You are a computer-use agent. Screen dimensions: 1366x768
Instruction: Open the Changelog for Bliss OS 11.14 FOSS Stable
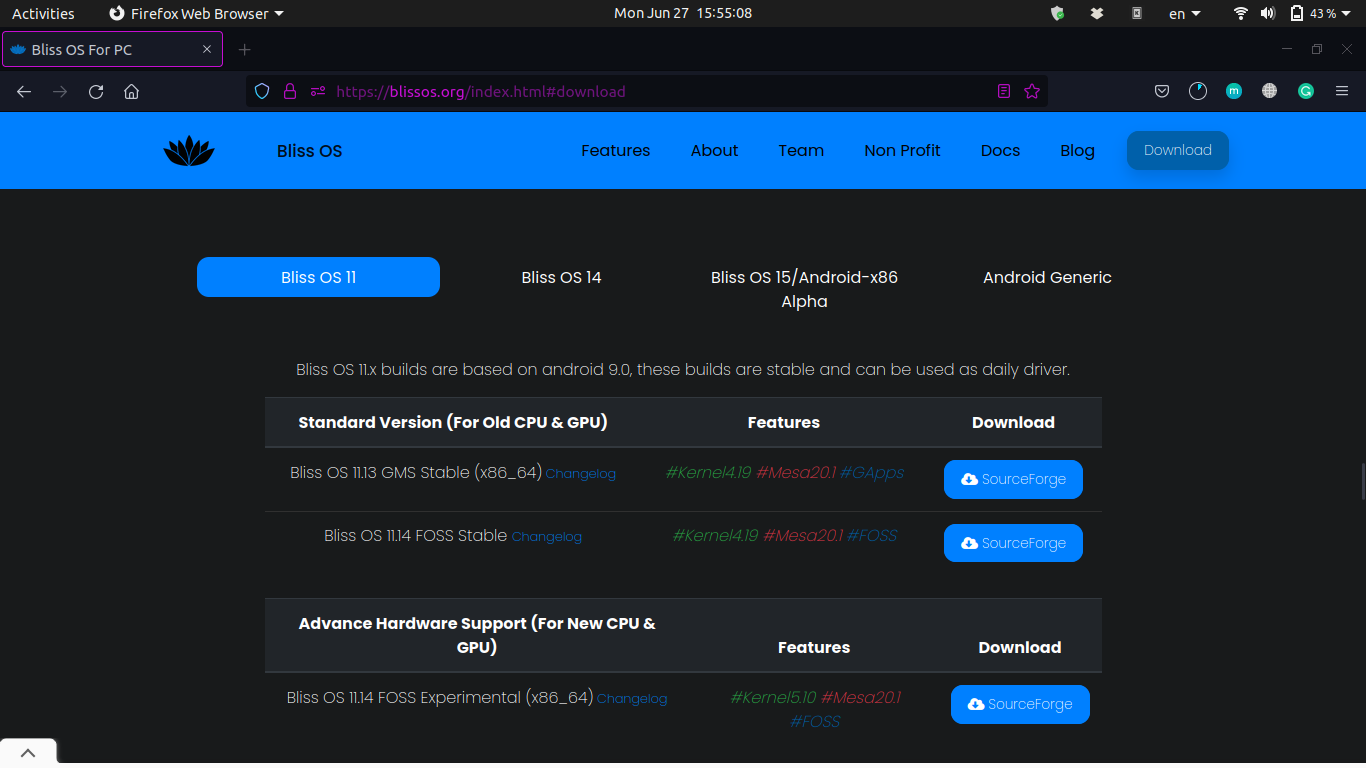pyautogui.click(x=547, y=536)
